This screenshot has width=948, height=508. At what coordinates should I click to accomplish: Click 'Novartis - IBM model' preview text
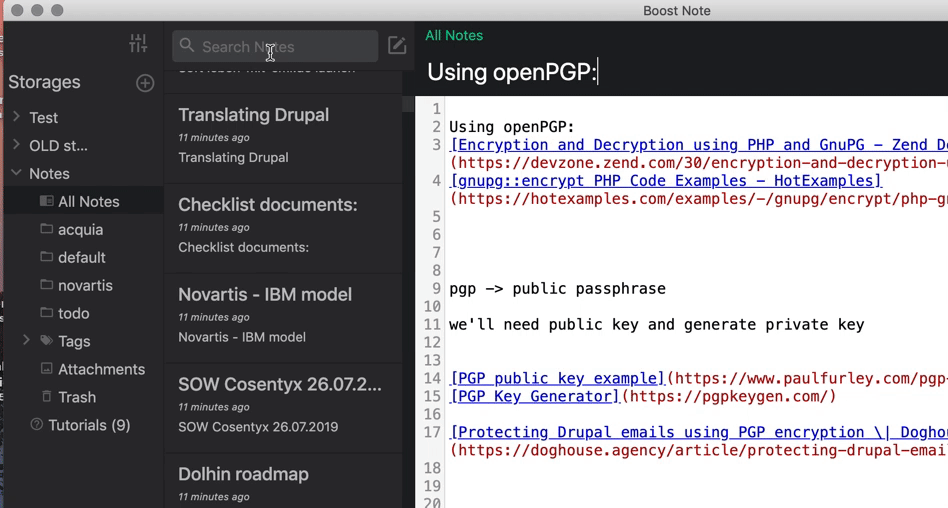tap(242, 337)
